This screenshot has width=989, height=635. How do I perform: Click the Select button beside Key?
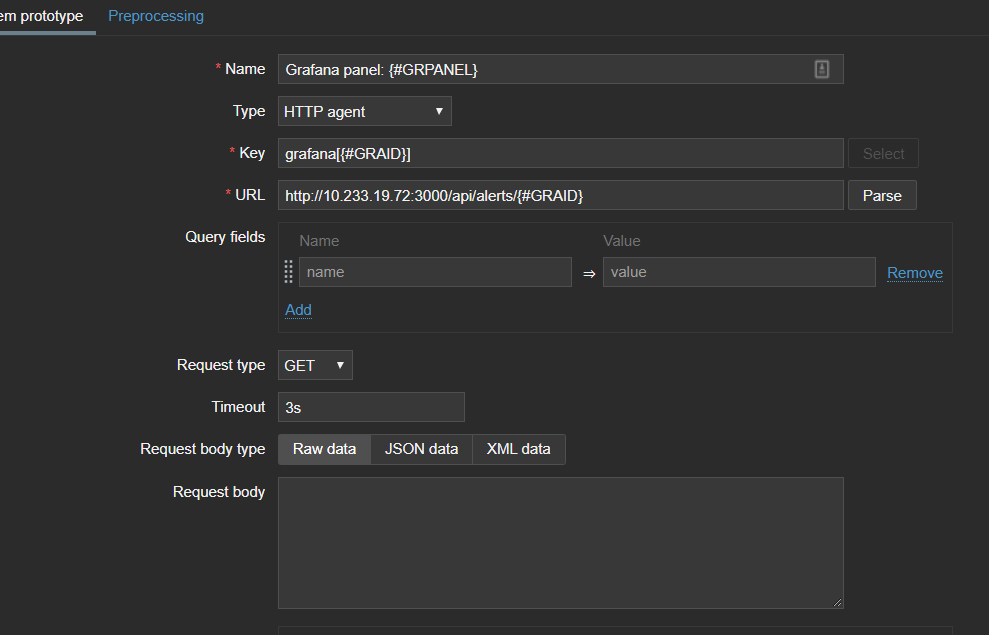883,153
